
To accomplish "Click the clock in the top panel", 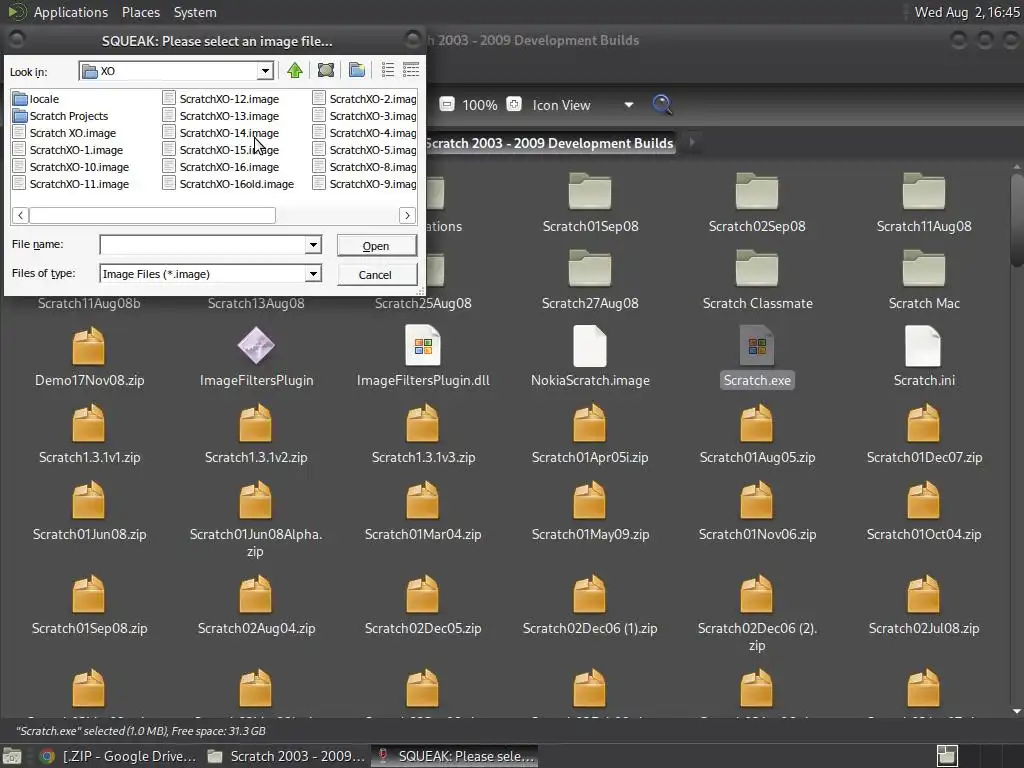I will click(967, 12).
